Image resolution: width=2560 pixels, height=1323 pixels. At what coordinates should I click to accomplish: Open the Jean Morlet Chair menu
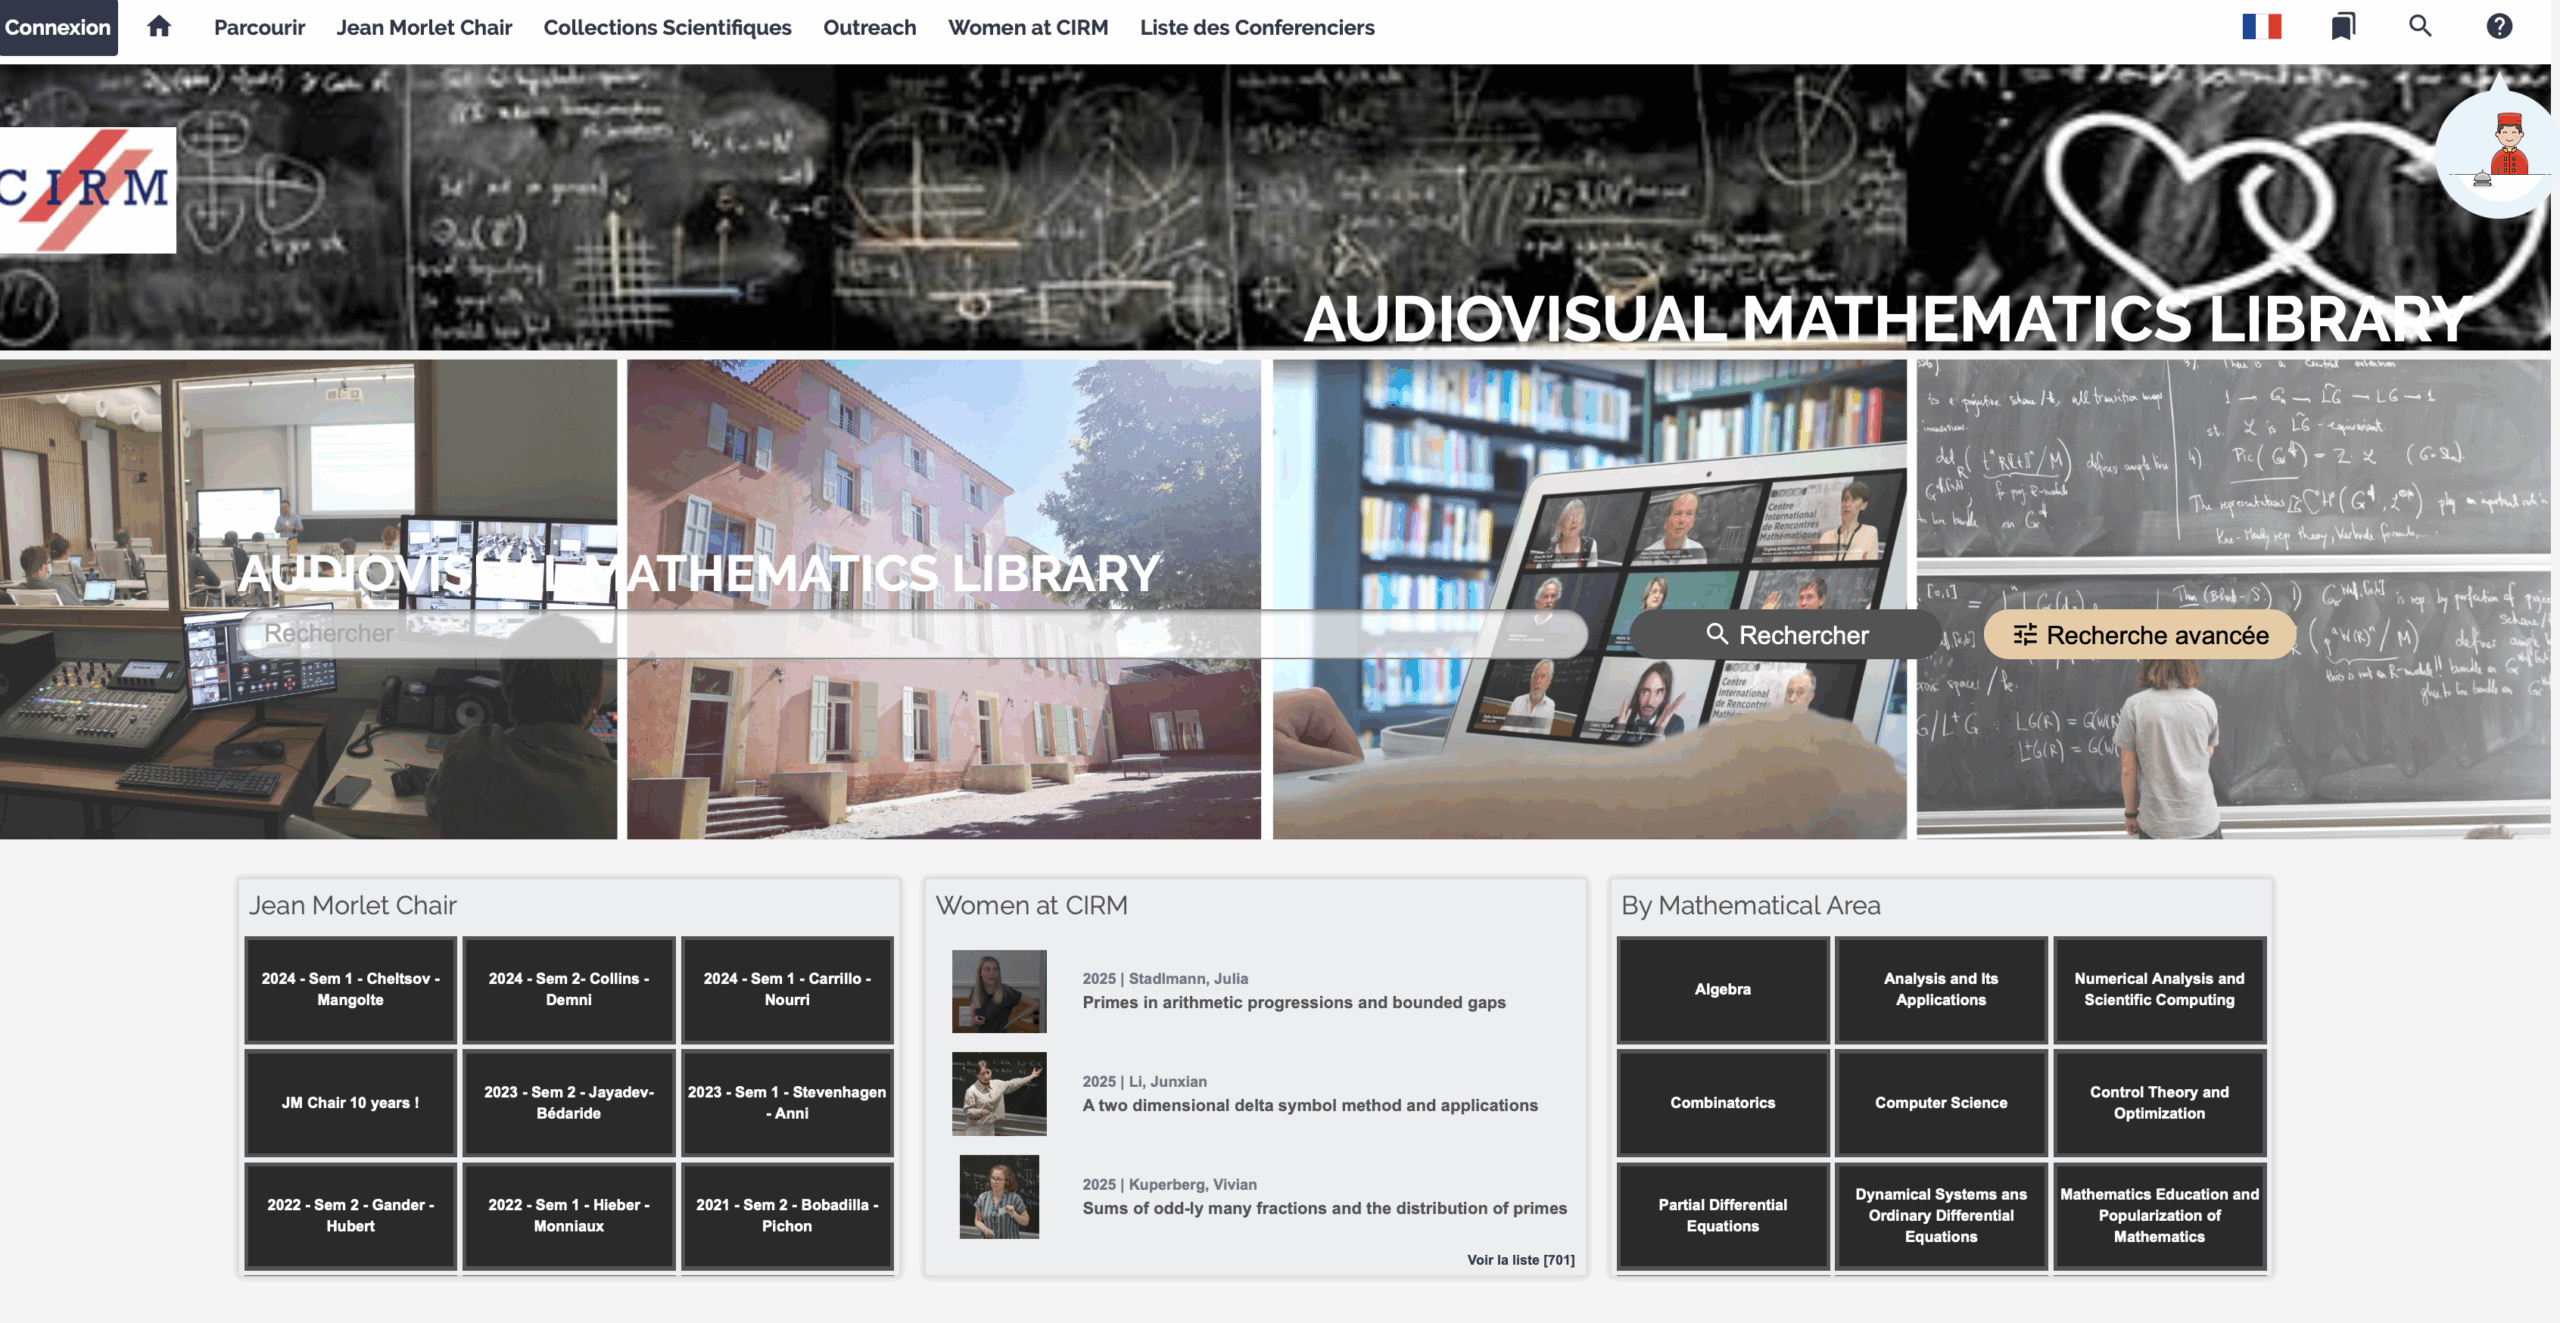(424, 27)
